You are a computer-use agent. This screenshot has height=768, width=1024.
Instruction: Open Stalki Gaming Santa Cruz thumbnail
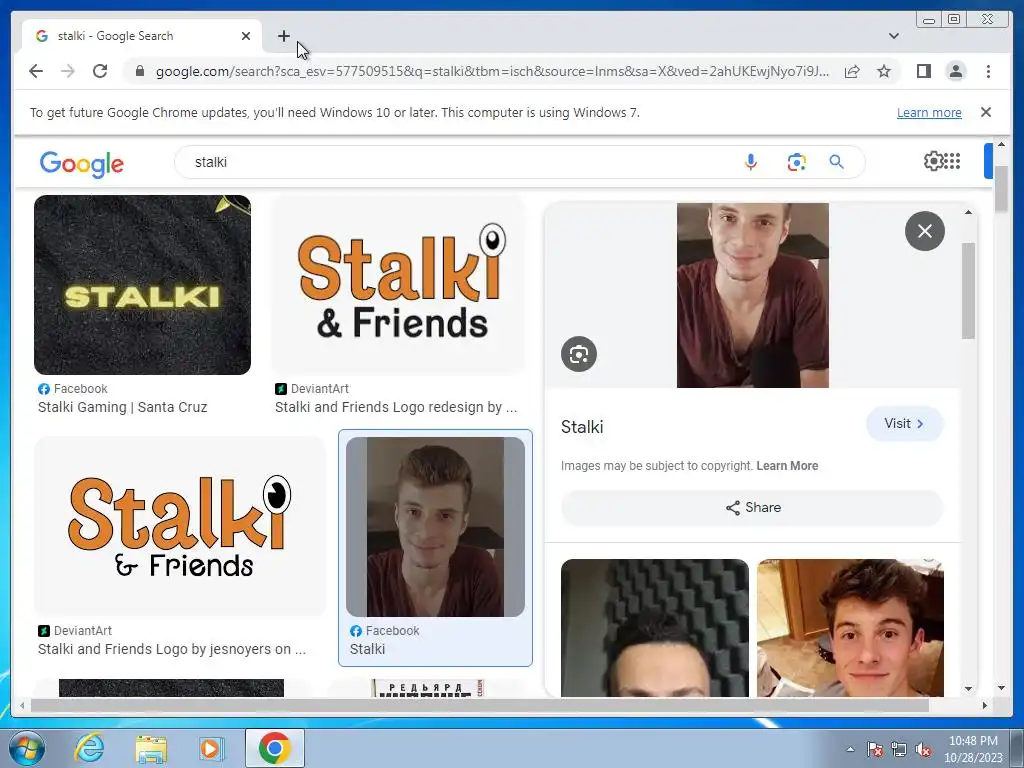pyautogui.click(x=142, y=285)
